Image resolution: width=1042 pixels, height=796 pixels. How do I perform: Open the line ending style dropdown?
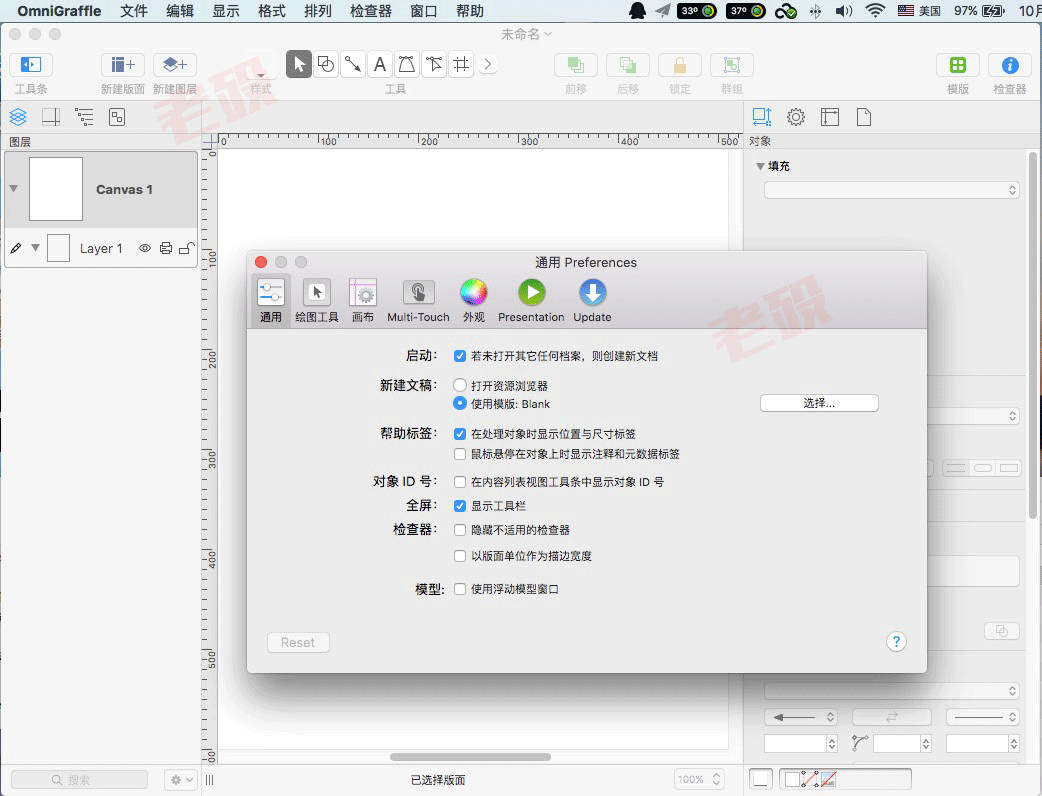coord(982,717)
